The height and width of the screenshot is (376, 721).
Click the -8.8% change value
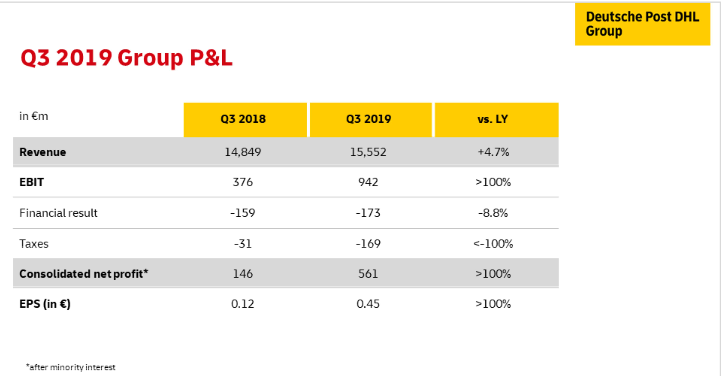coord(493,213)
